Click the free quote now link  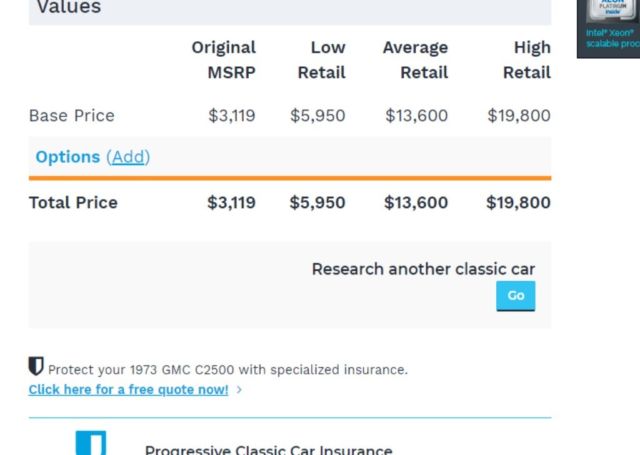point(128,390)
